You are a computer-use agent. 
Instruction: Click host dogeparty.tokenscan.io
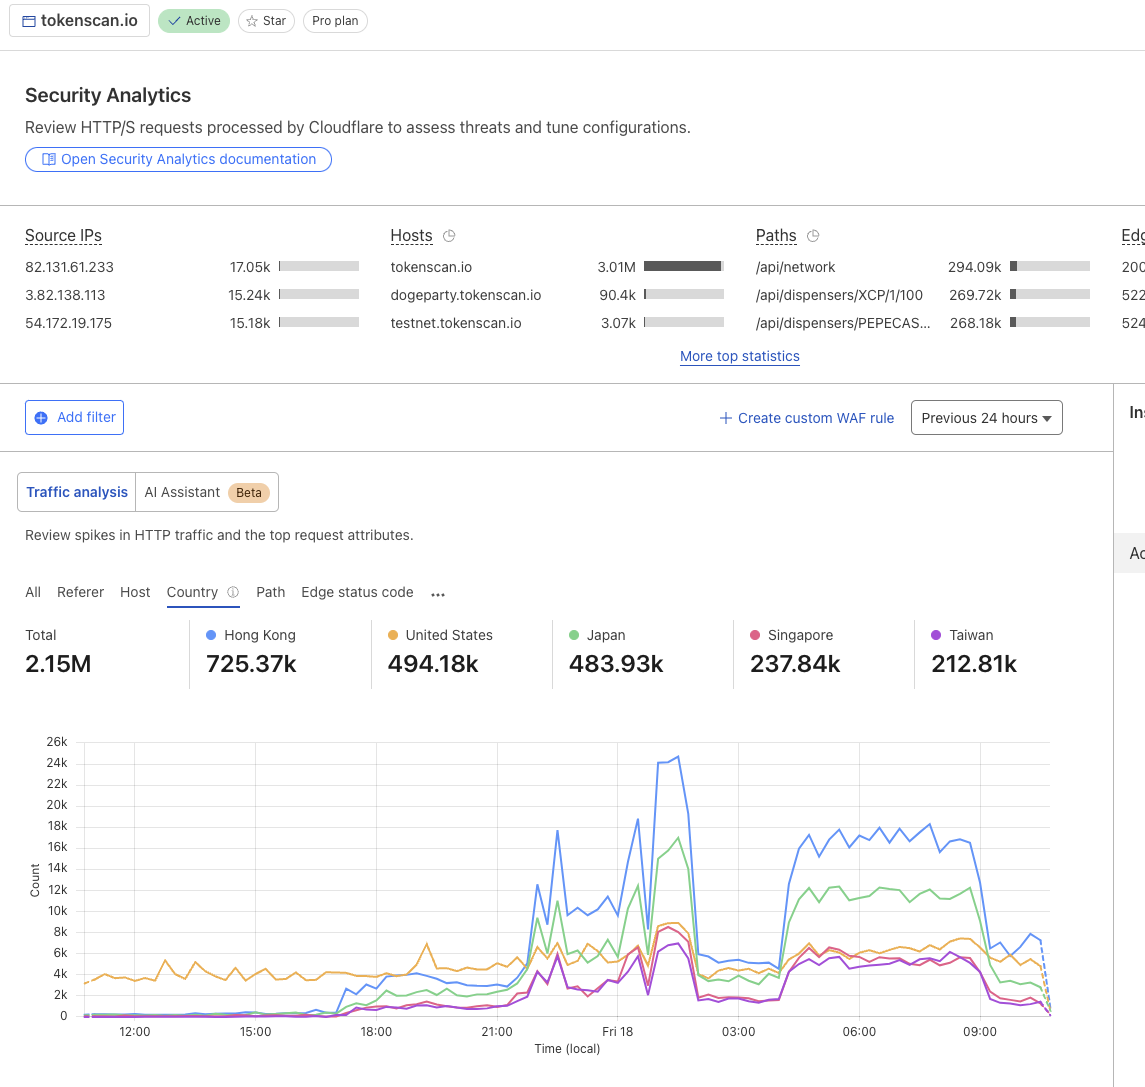tap(466, 295)
